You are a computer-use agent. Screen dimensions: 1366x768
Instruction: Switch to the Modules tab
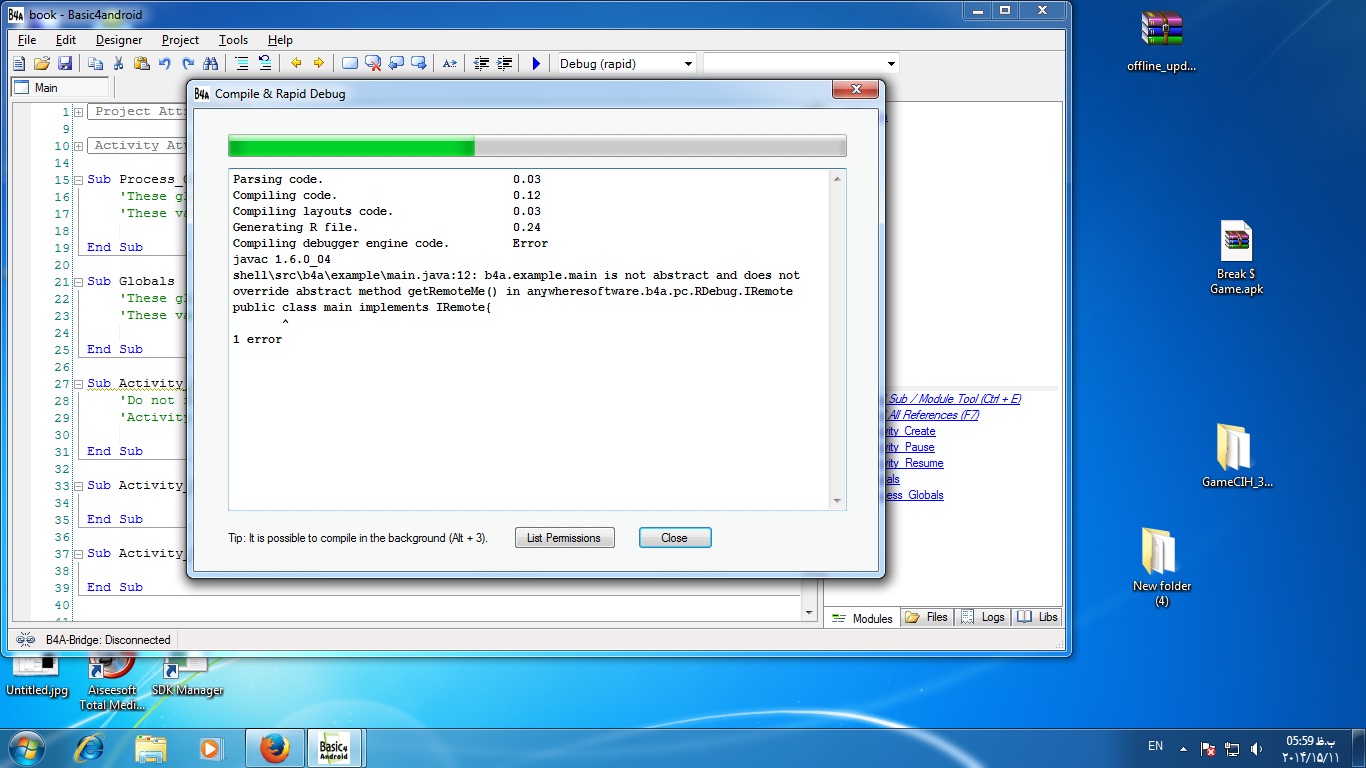[x=862, y=618]
